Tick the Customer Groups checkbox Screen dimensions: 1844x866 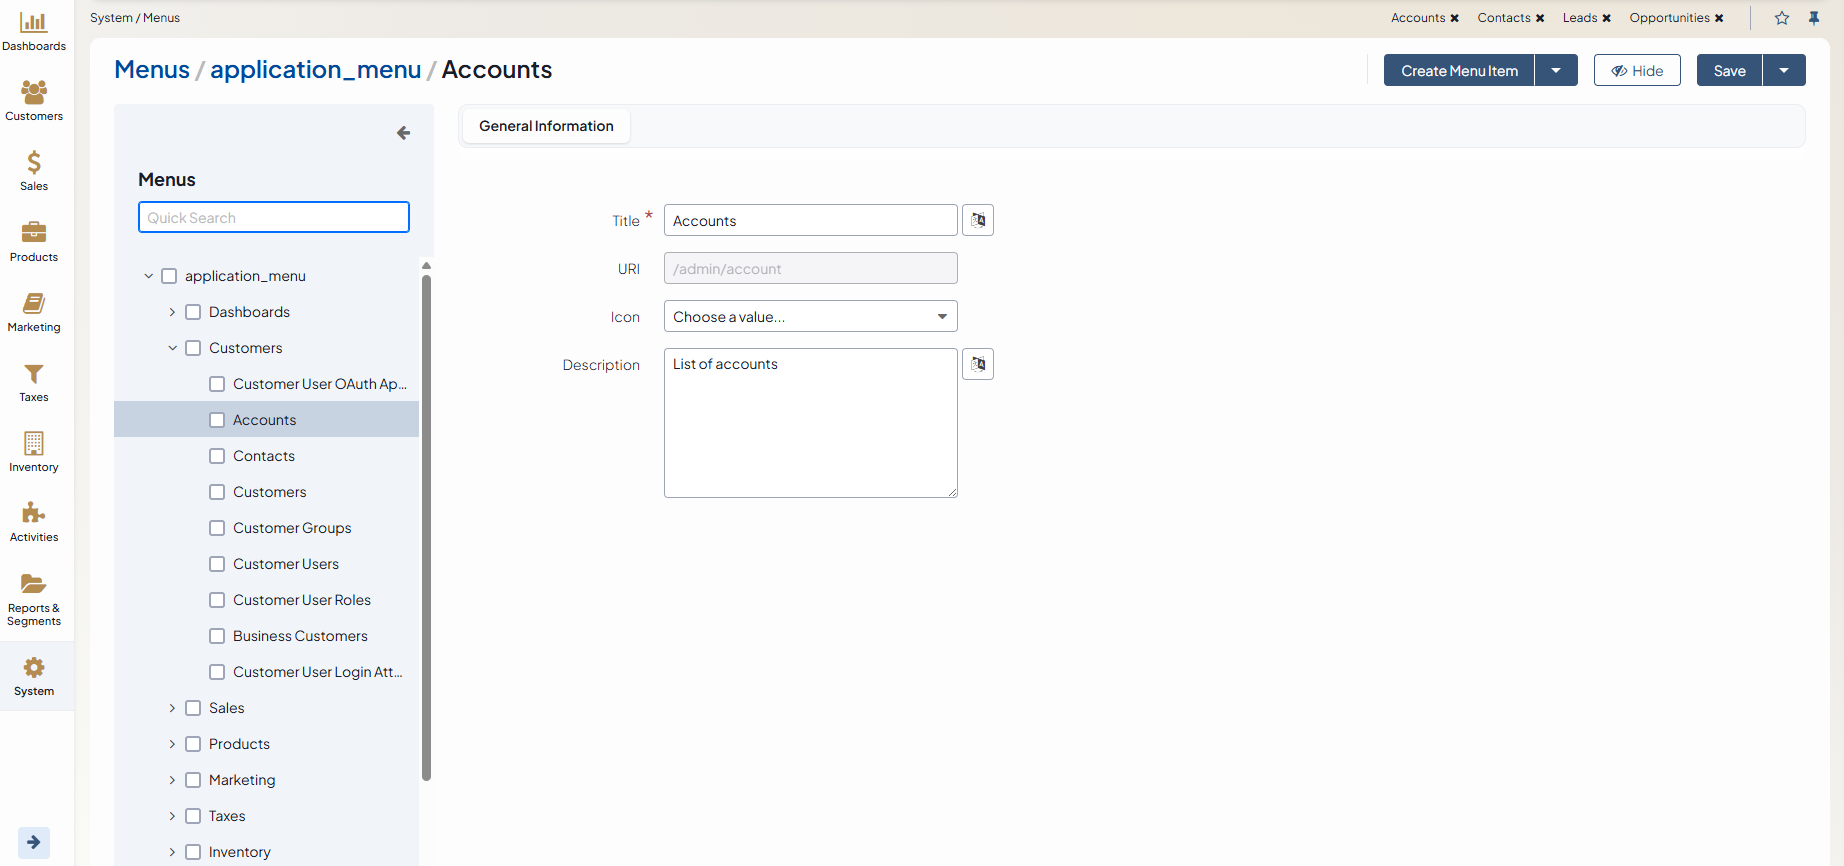[x=217, y=528]
